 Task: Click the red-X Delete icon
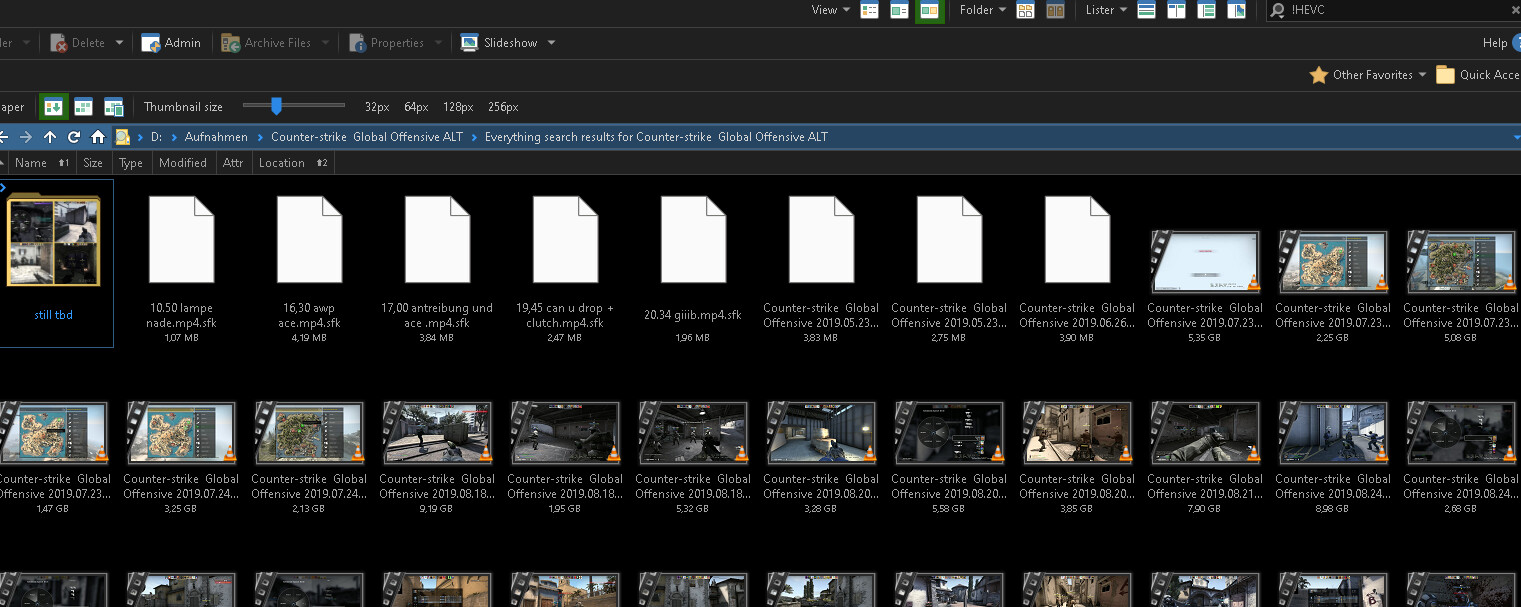coord(59,43)
